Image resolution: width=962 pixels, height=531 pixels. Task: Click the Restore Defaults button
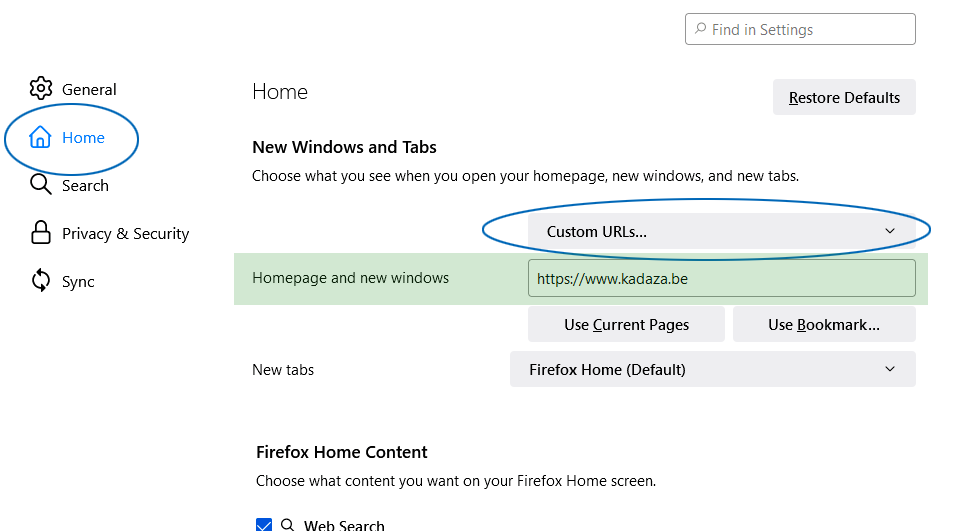[844, 97]
